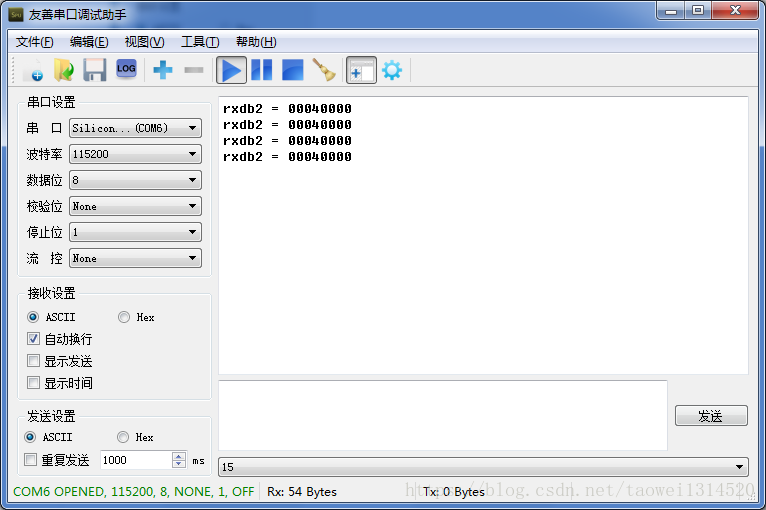Open the 数据位 dropdown showing 8
766x510 pixels.
(x=135, y=180)
